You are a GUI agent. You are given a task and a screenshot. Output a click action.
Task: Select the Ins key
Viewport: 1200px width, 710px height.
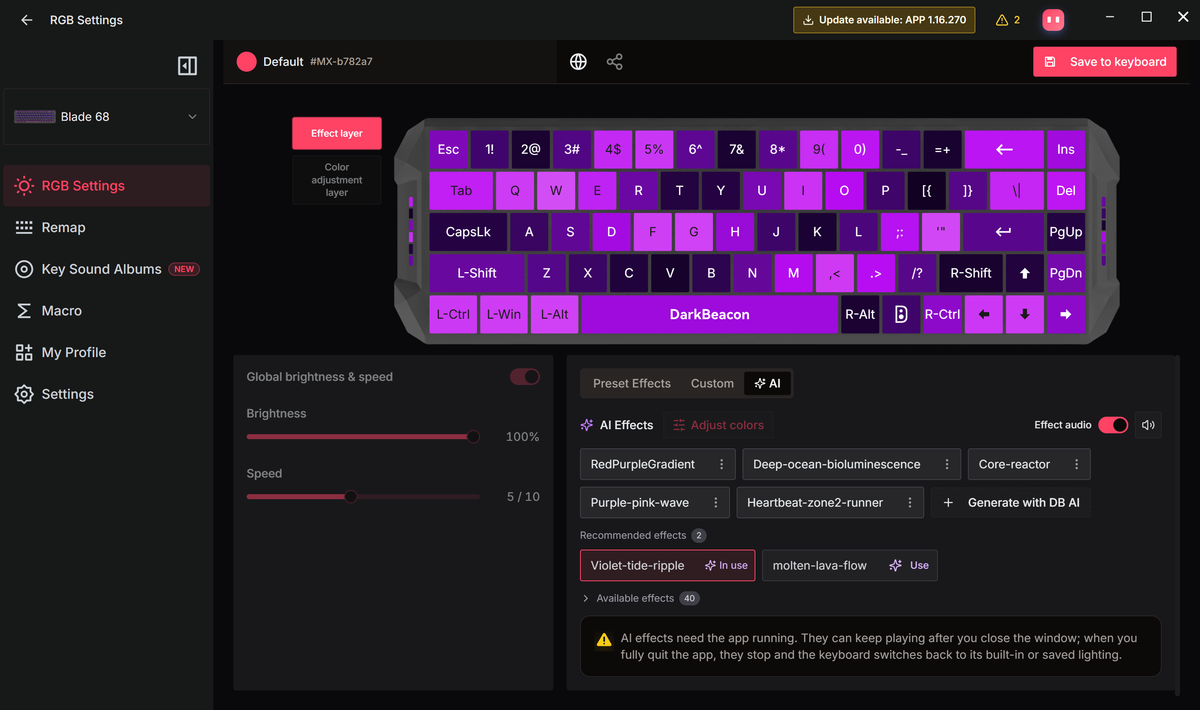[1066, 149]
